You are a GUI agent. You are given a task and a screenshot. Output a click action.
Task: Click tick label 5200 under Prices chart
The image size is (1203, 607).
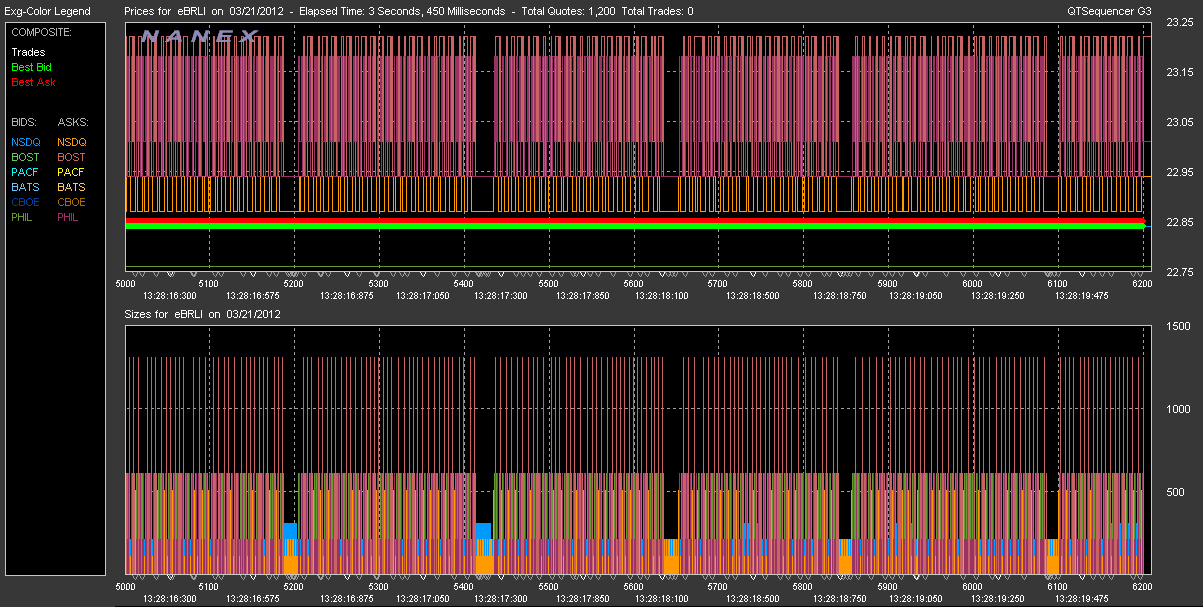295,284
